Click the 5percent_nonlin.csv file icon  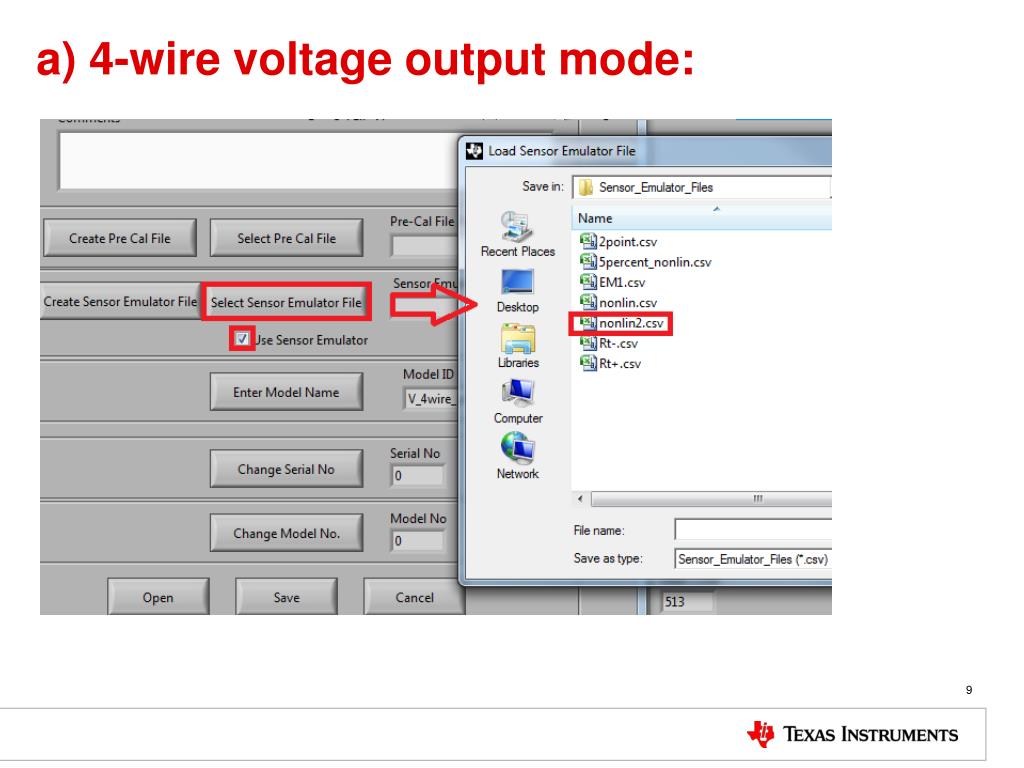588,261
